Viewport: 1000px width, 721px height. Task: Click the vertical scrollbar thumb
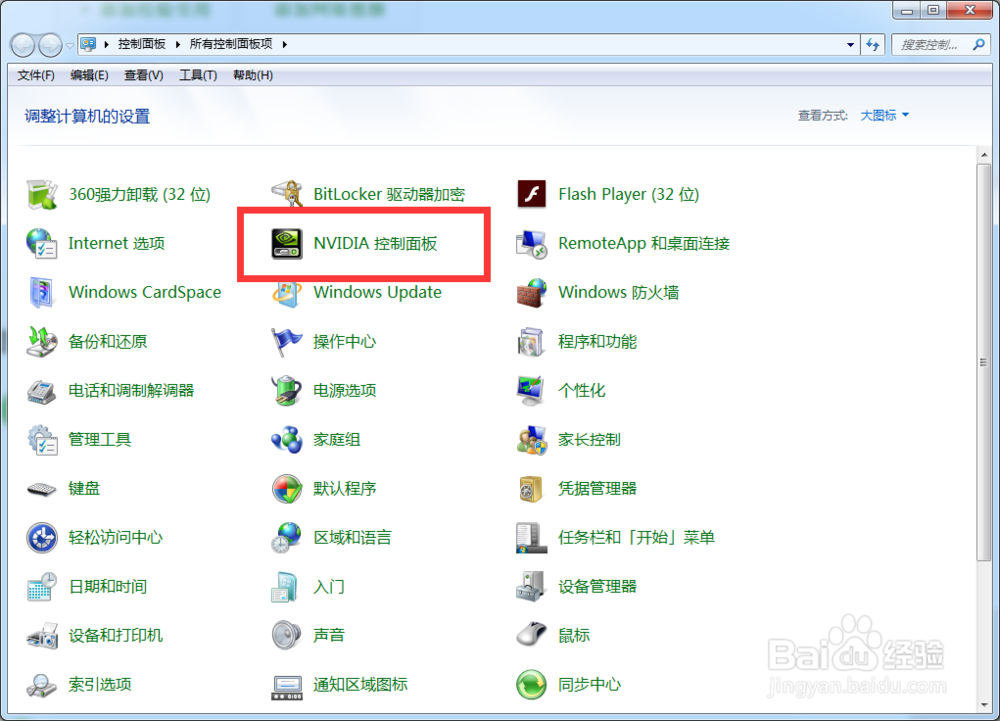tap(984, 362)
